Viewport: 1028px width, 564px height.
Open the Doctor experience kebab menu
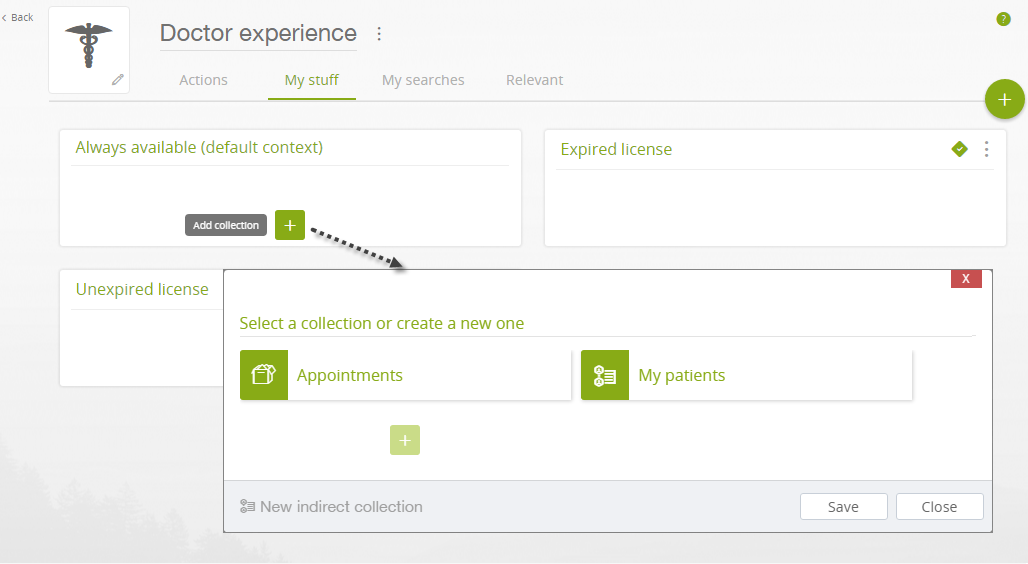[x=379, y=33]
